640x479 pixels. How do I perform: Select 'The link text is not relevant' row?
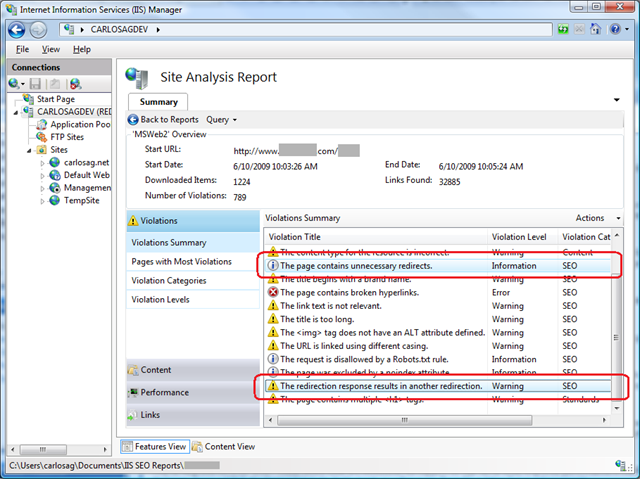(439, 306)
